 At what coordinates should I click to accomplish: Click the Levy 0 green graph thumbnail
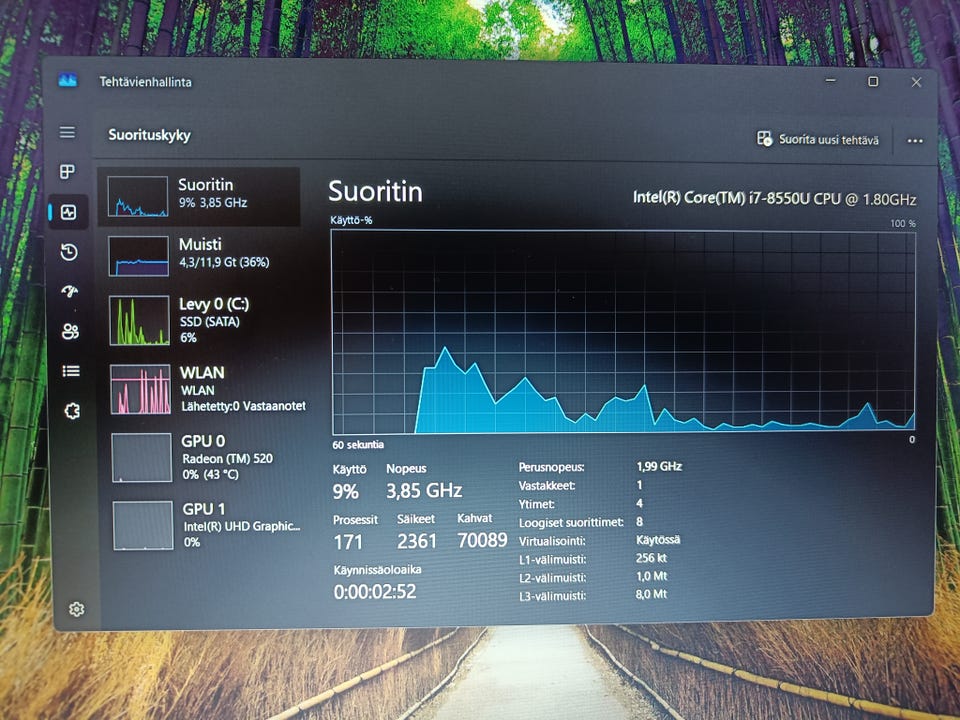tap(140, 320)
